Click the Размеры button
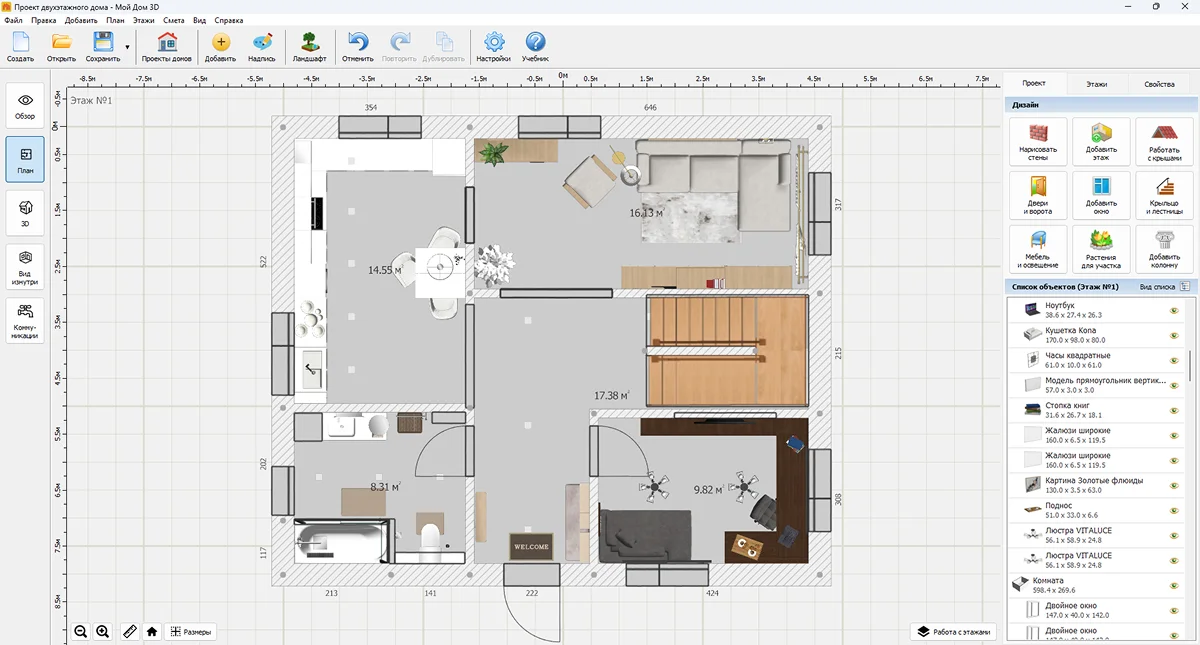The width and height of the screenshot is (1200, 645). point(190,631)
